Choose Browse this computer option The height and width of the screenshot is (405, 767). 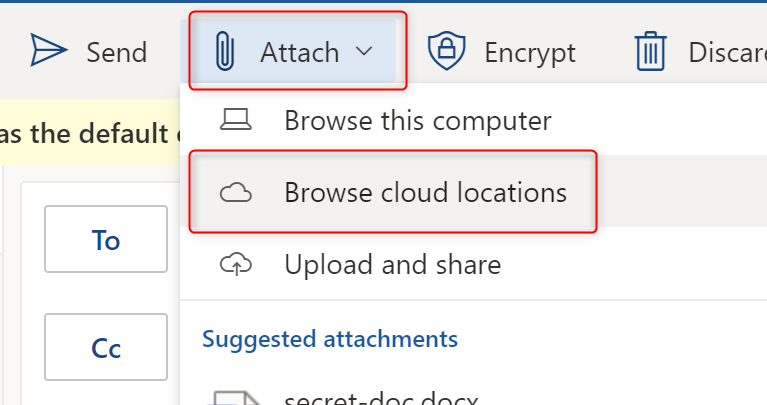(417, 121)
